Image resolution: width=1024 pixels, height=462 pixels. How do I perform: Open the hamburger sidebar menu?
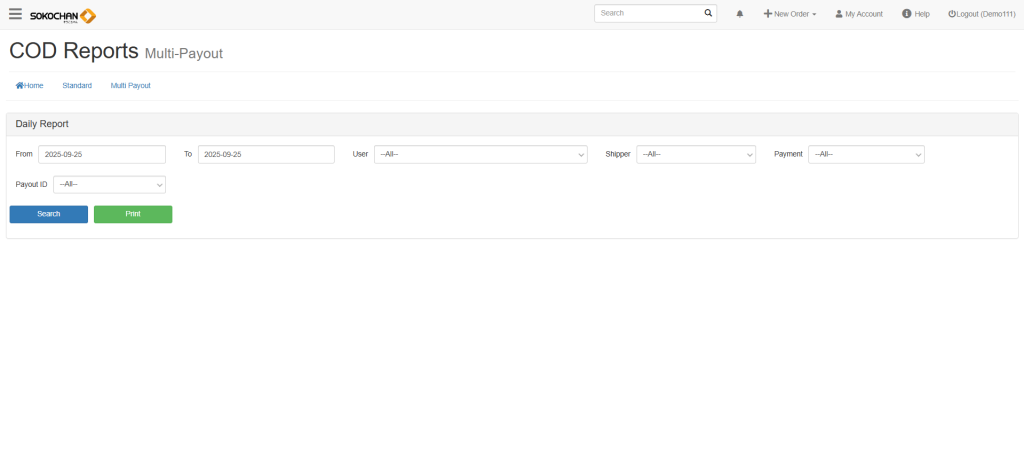pyautogui.click(x=15, y=14)
